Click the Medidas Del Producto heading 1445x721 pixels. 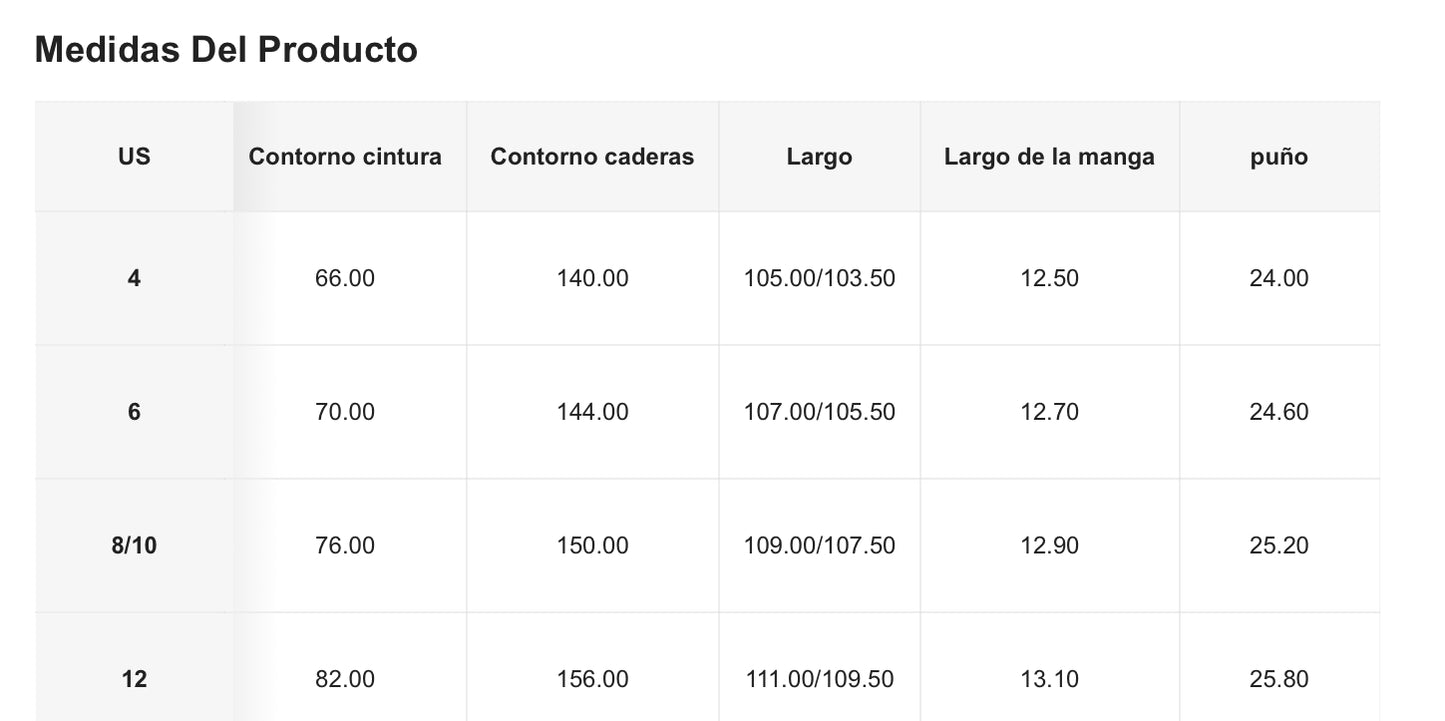(x=226, y=50)
